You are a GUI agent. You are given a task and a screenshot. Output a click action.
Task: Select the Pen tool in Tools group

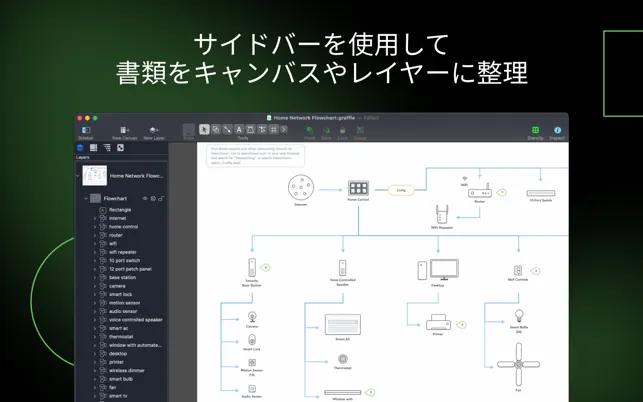coord(250,130)
